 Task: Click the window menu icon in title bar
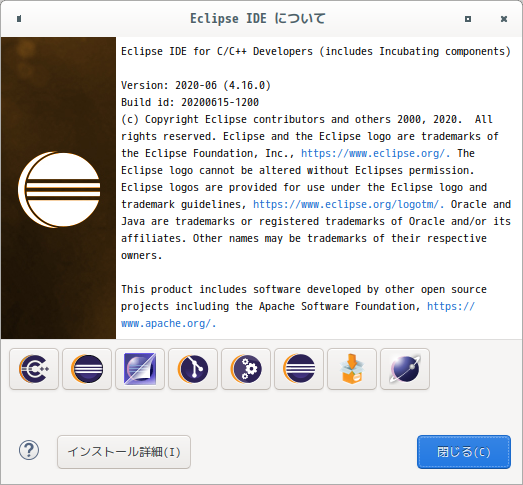point(19,19)
